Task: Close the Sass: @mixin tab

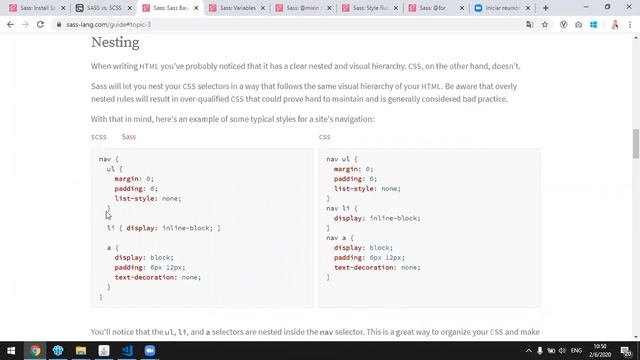Action: (329, 8)
